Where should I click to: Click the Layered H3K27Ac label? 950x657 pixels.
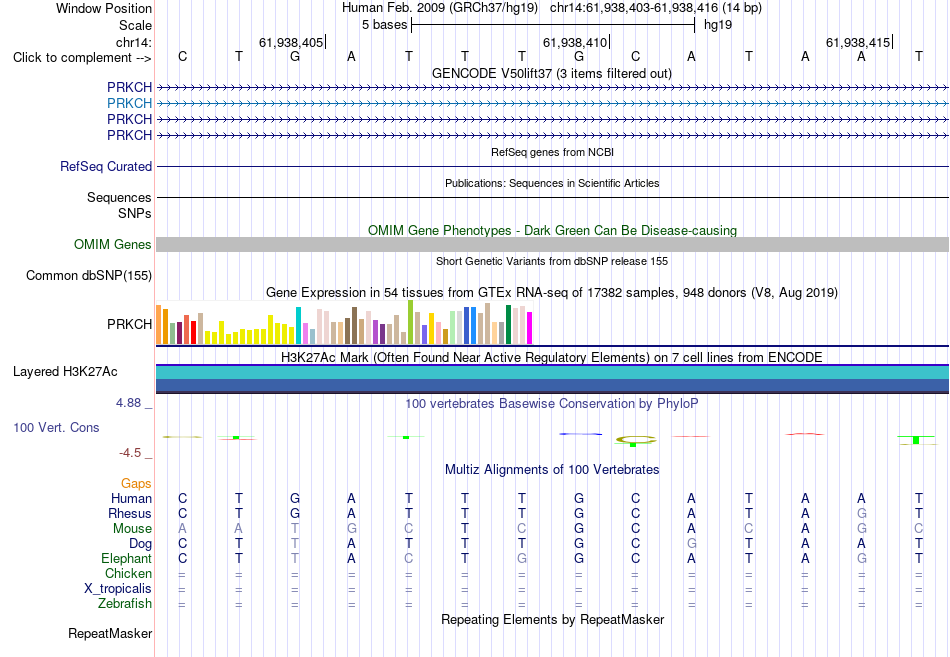coord(65,372)
